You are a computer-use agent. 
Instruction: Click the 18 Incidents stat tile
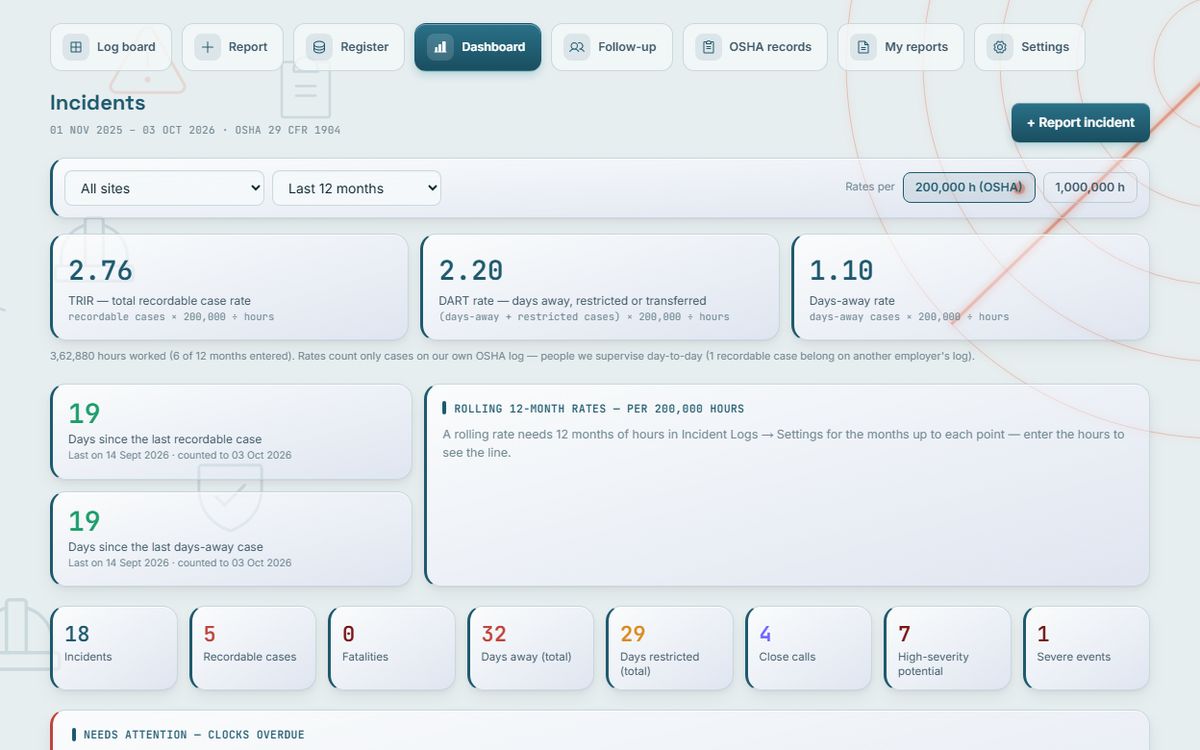(x=114, y=648)
